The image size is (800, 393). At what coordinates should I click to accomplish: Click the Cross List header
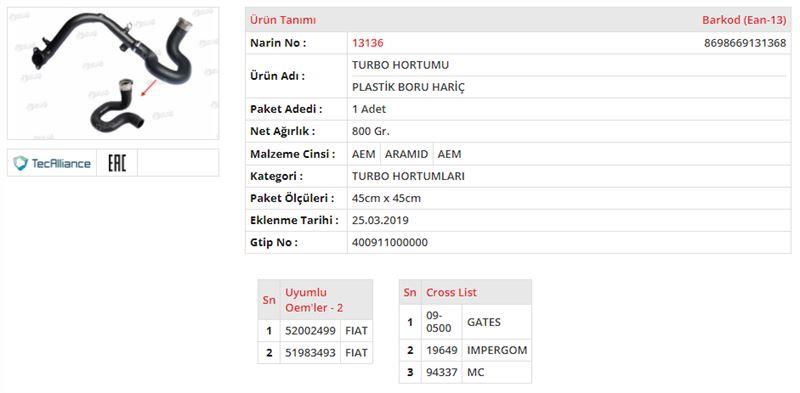[x=452, y=292]
